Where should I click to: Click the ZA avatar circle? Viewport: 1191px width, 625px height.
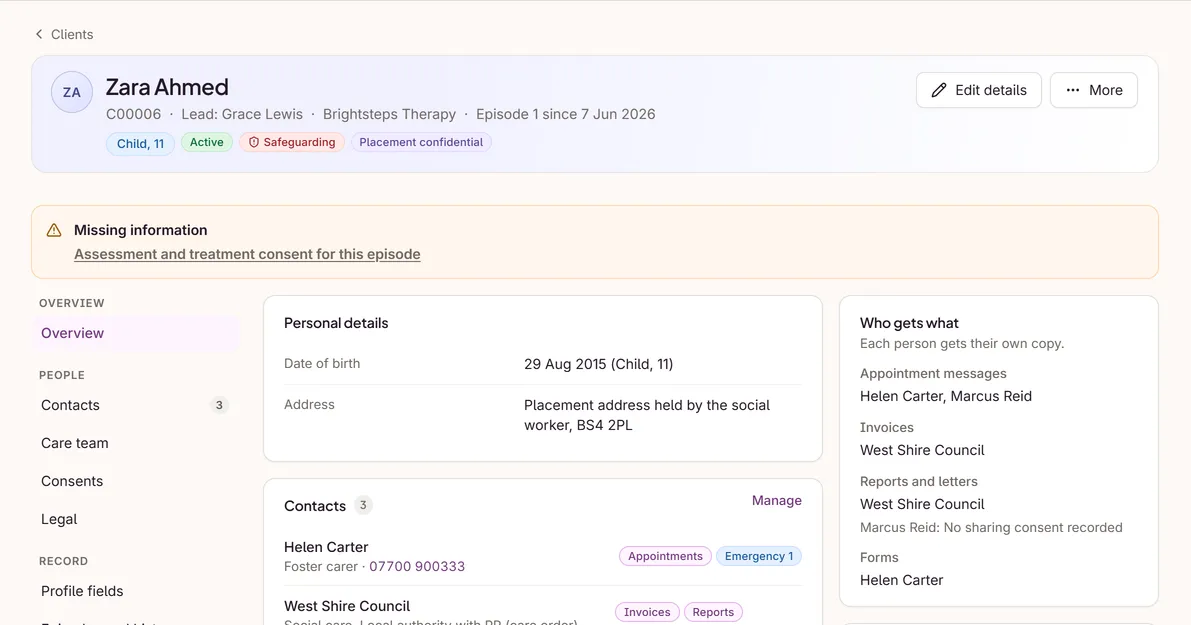click(x=71, y=92)
